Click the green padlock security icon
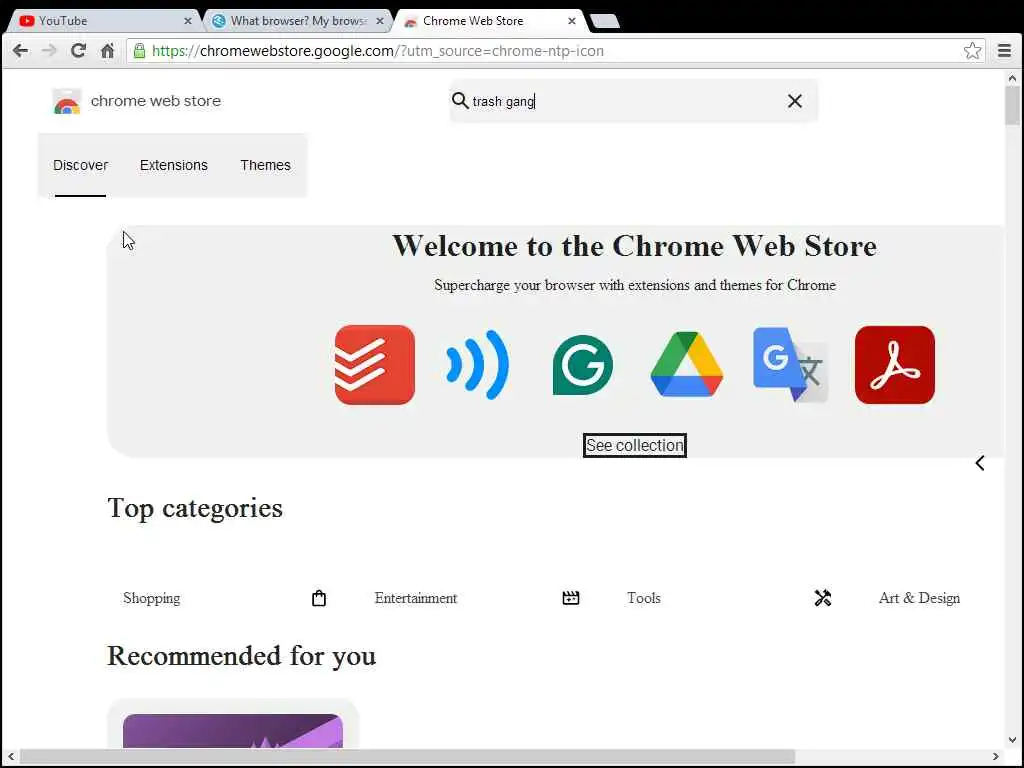1024x768 pixels. click(x=139, y=50)
